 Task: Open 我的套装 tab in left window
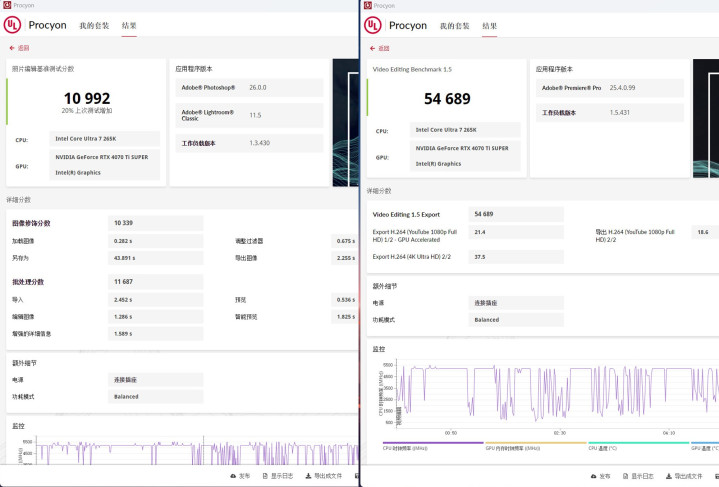[x=94, y=26]
